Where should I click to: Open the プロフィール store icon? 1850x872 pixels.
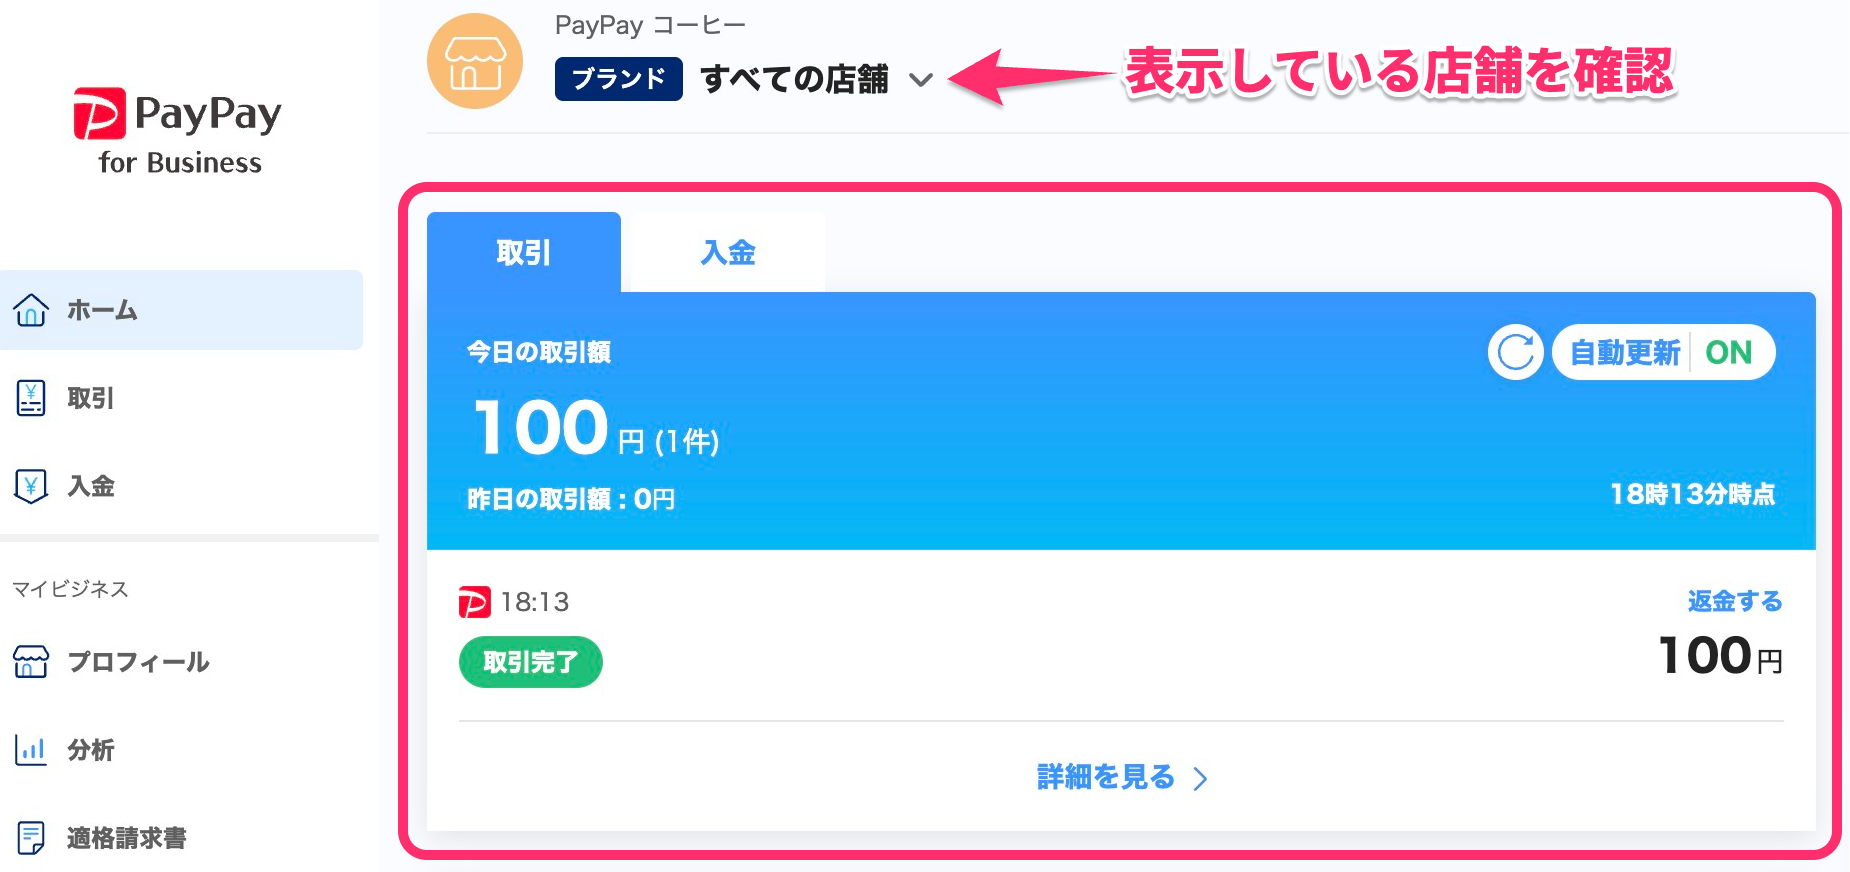point(31,662)
